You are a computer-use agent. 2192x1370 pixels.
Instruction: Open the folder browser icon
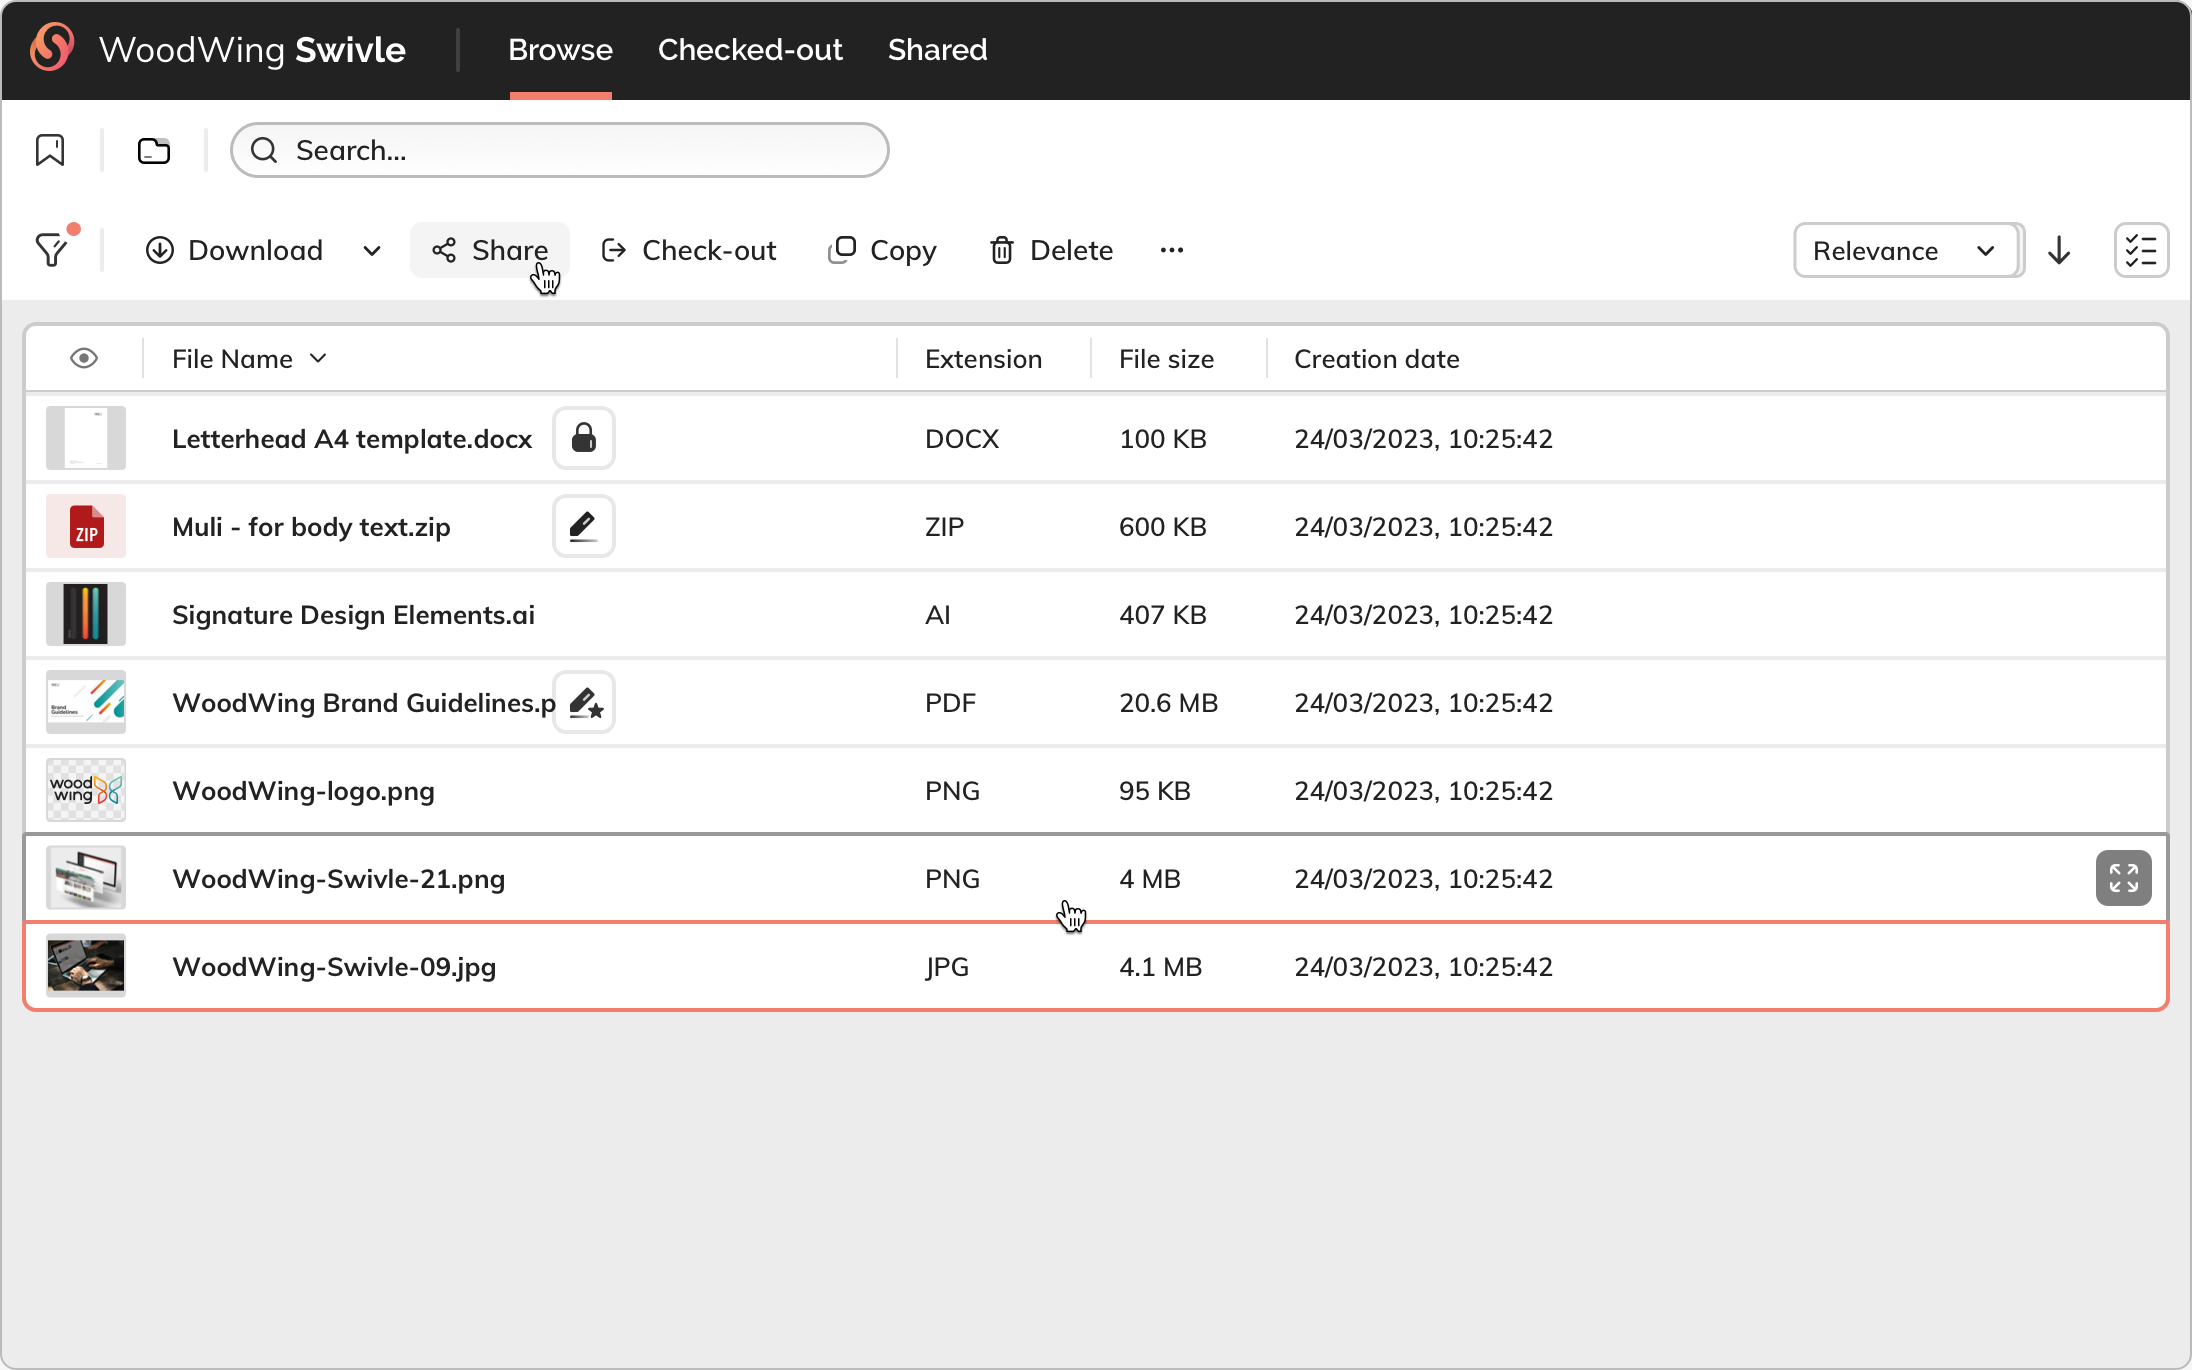[154, 150]
